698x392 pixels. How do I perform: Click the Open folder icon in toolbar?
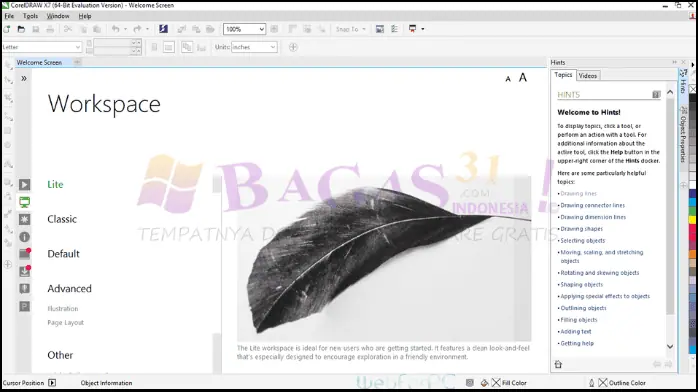click(x=21, y=29)
